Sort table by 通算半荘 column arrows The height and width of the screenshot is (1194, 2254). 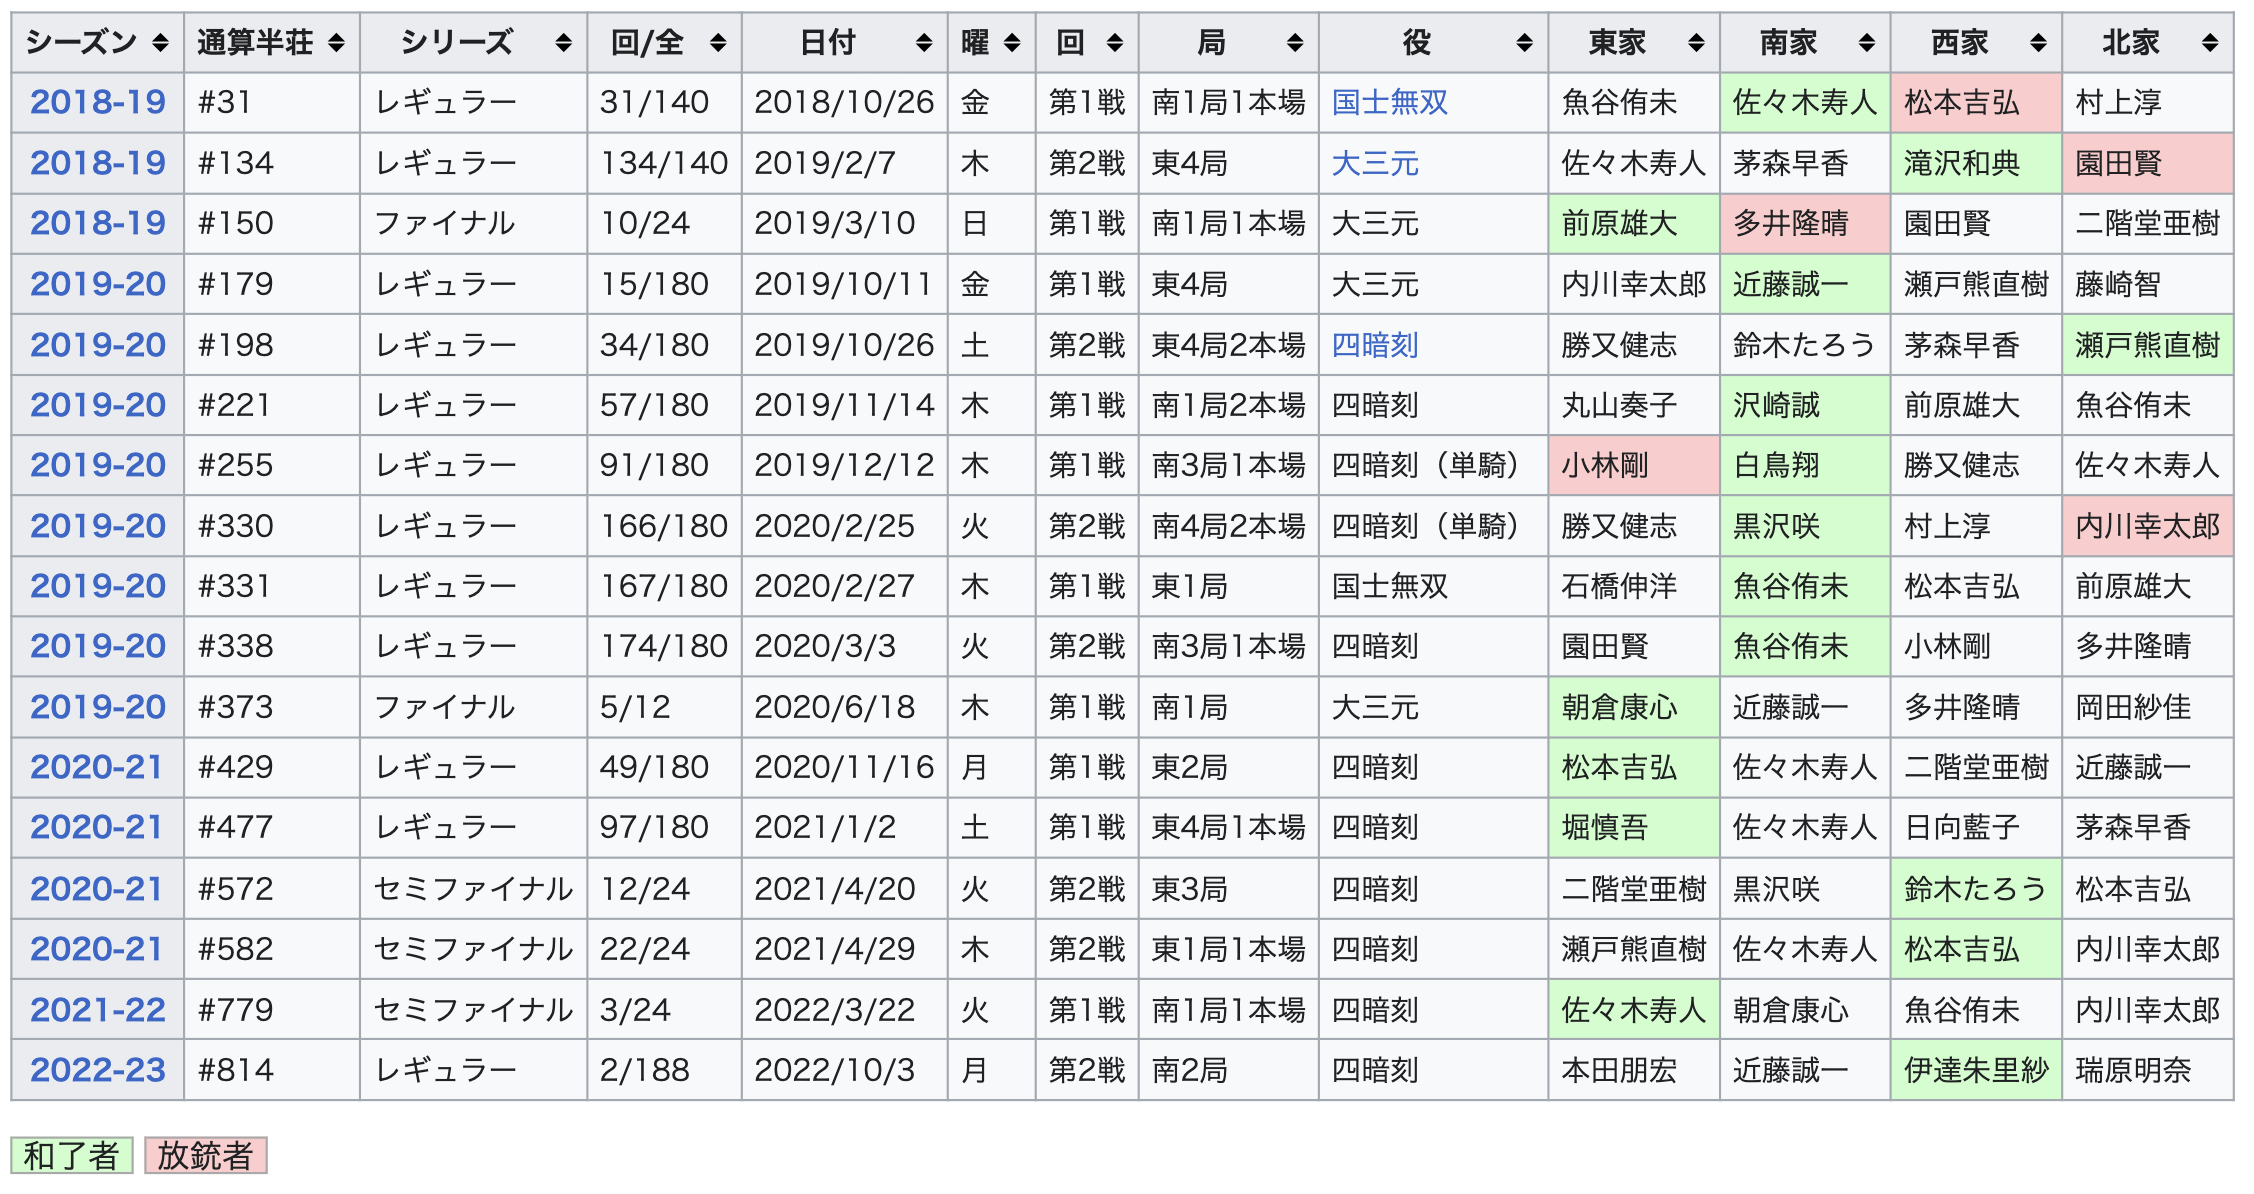click(x=336, y=43)
